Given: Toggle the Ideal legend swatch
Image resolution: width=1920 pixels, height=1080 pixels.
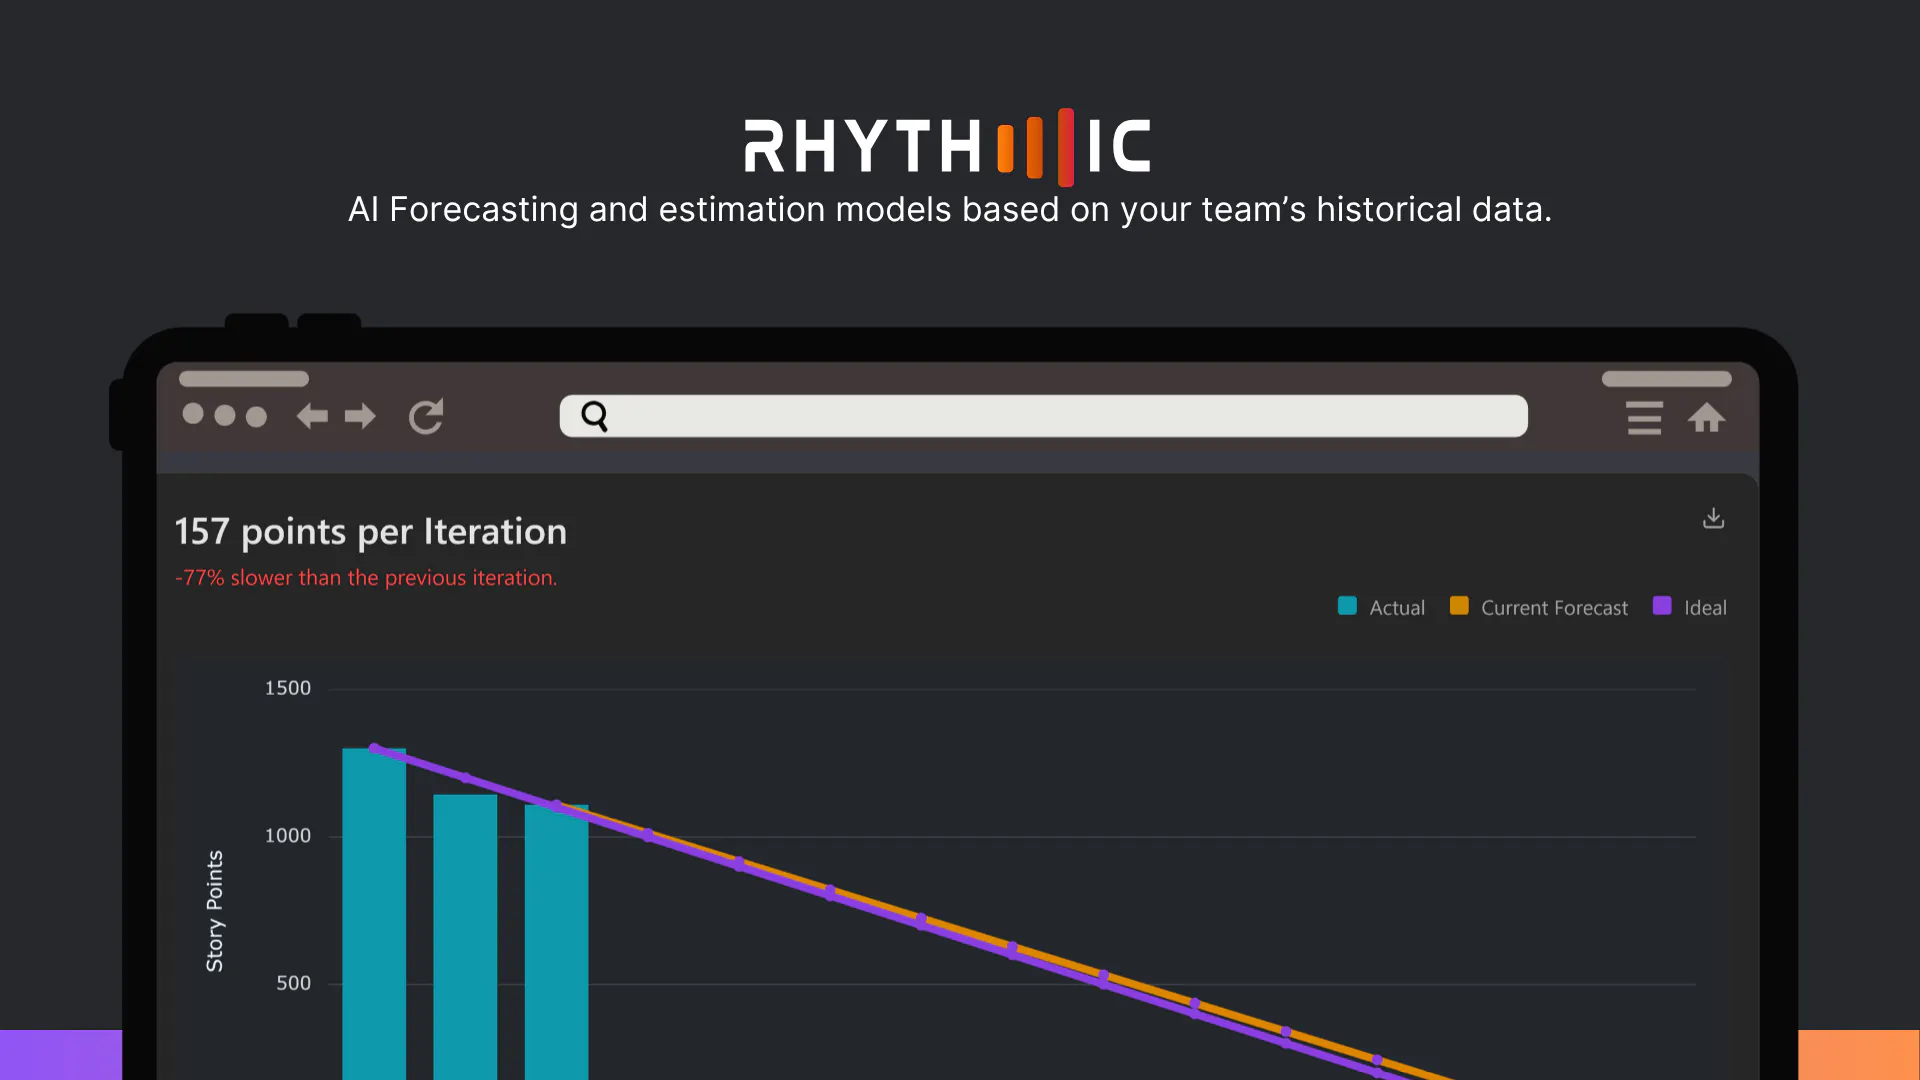Looking at the screenshot, I should [1662, 606].
